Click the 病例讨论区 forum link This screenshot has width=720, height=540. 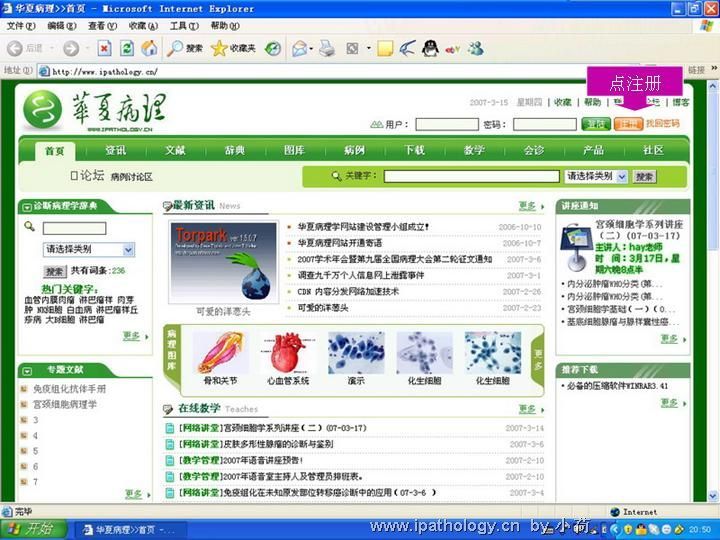(x=132, y=177)
